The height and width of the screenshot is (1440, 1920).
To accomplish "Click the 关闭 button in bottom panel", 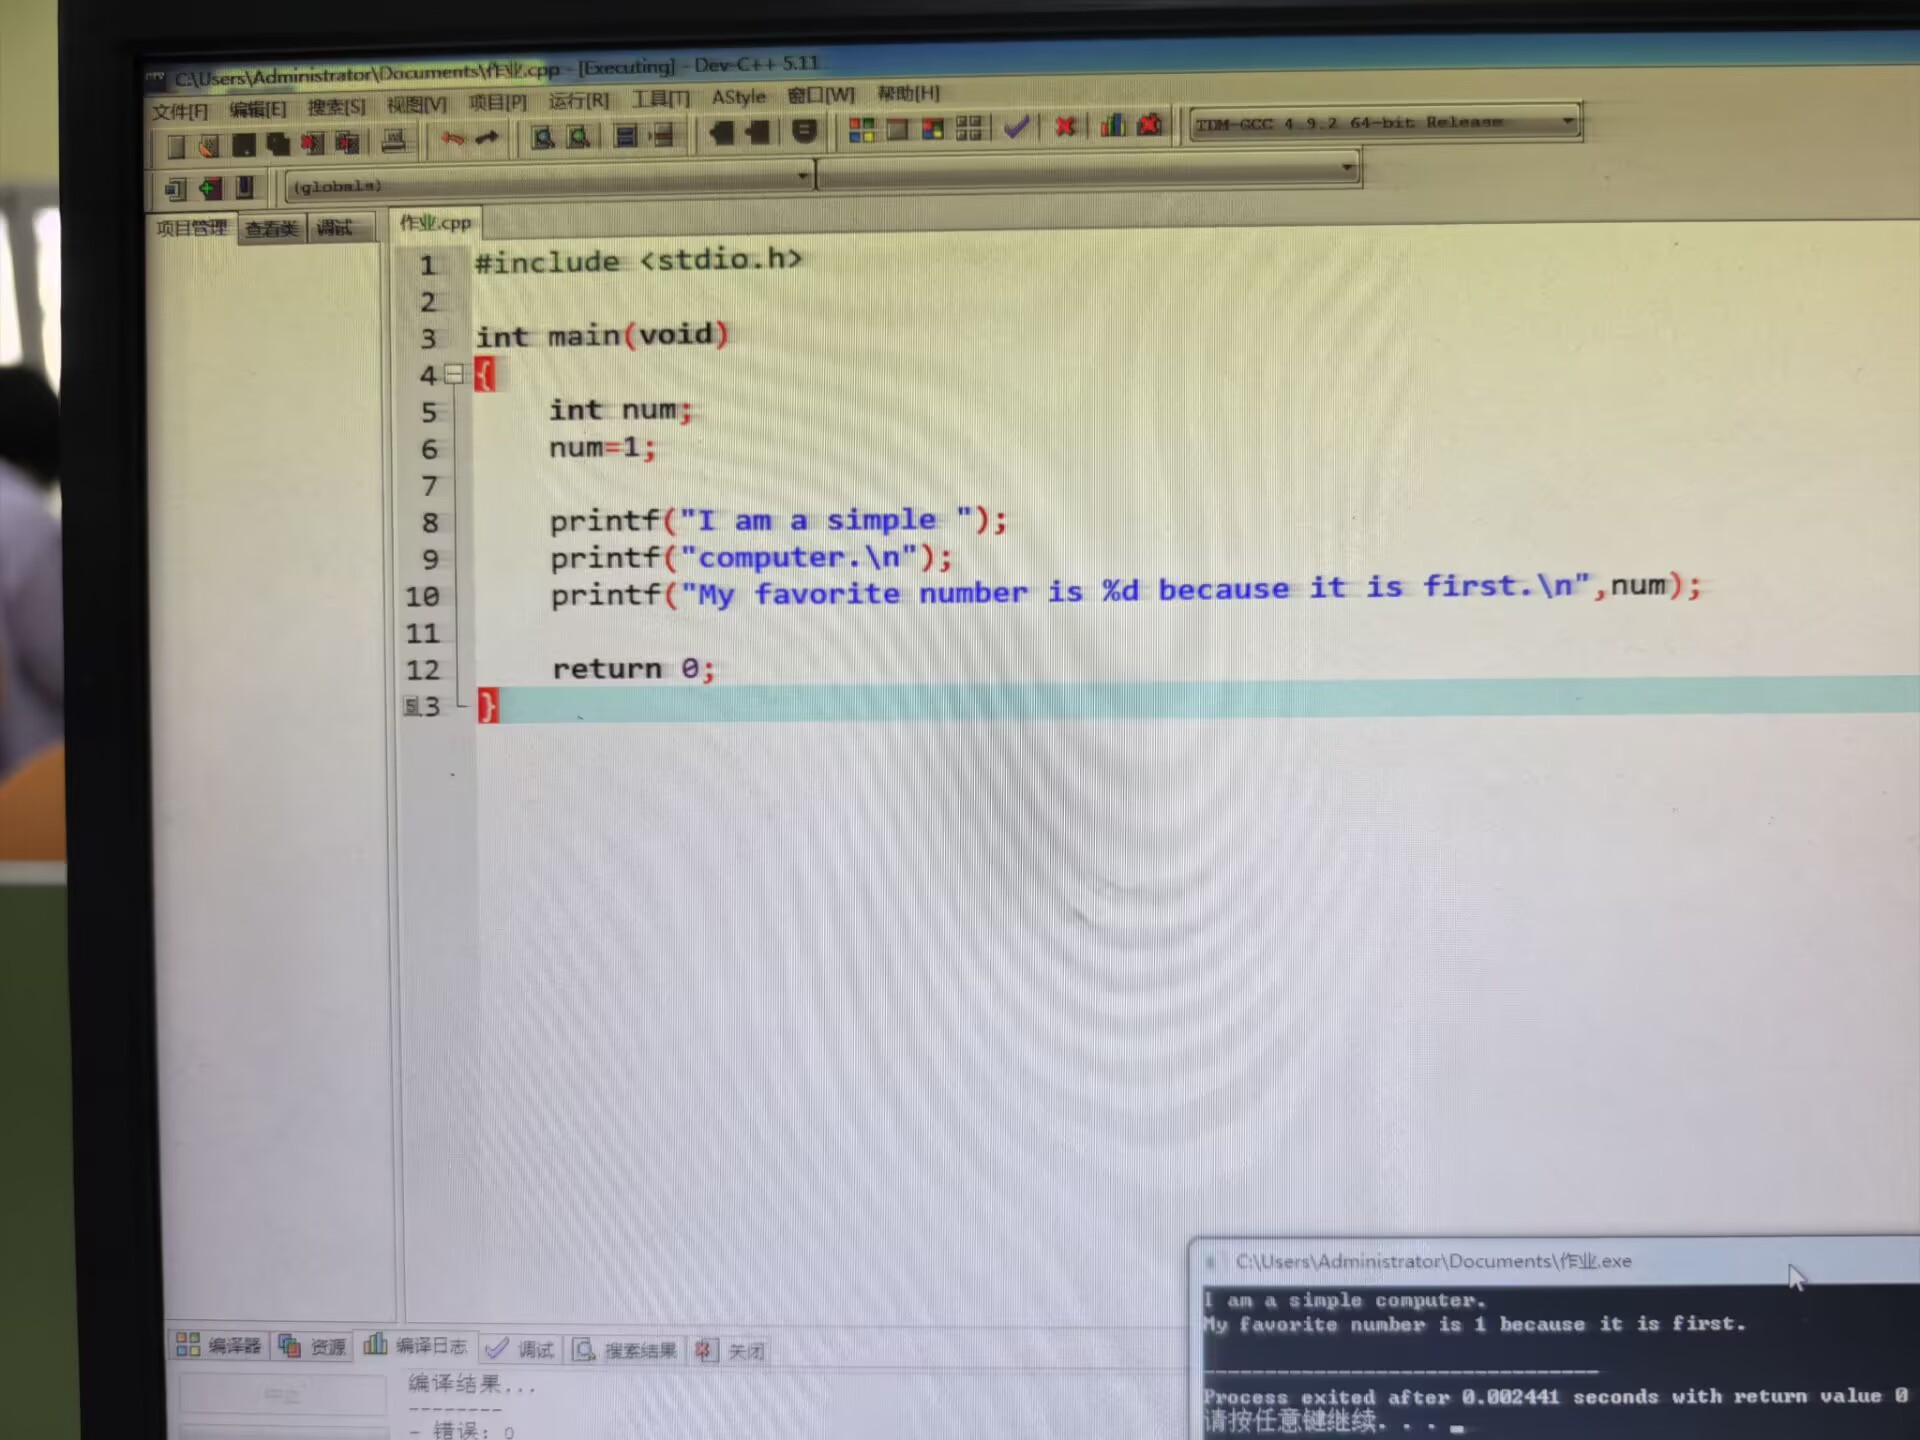I will coord(732,1351).
